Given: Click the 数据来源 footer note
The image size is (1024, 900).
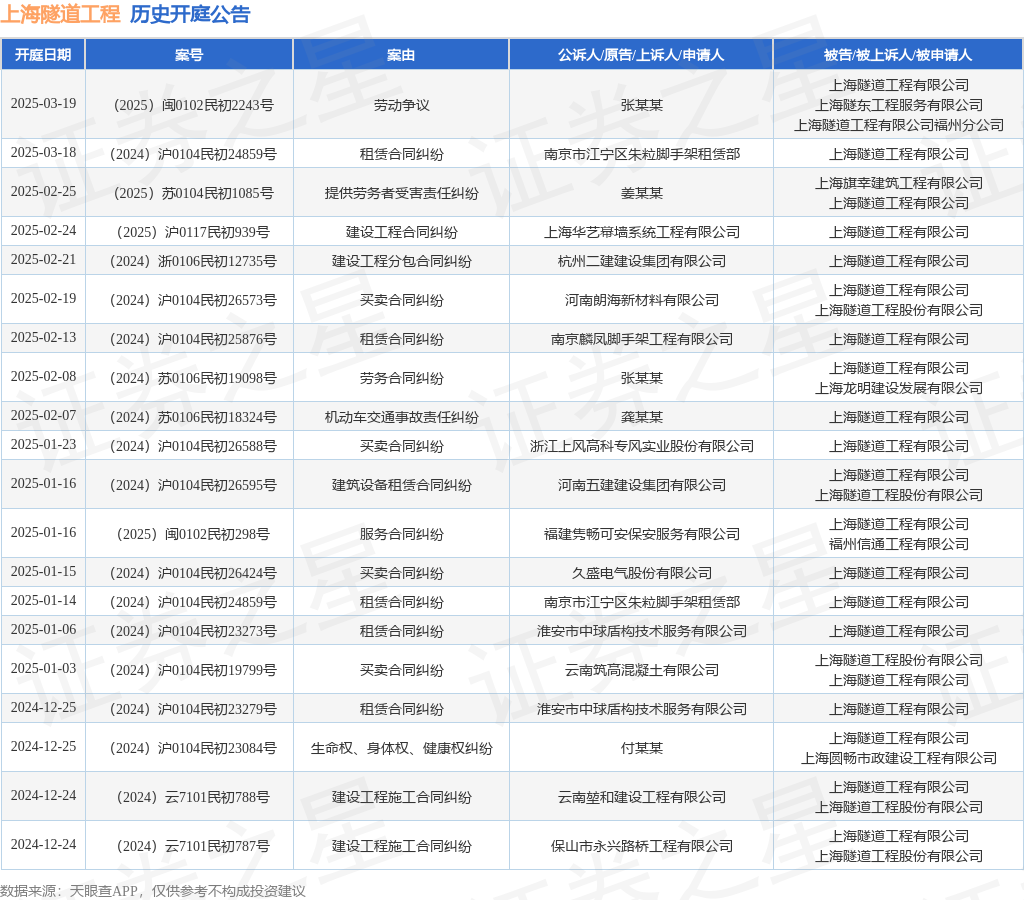Looking at the screenshot, I should (152, 891).
